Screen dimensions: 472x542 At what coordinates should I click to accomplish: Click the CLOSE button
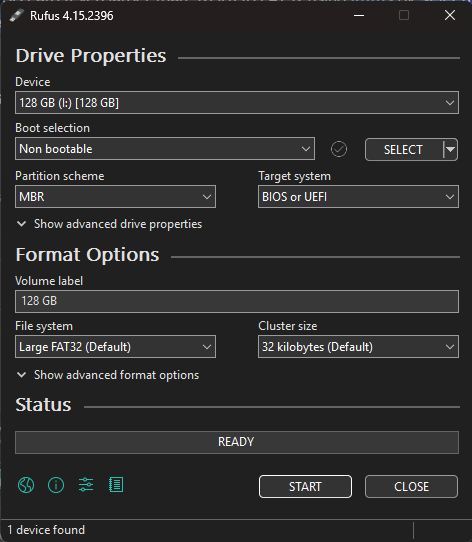[411, 487]
